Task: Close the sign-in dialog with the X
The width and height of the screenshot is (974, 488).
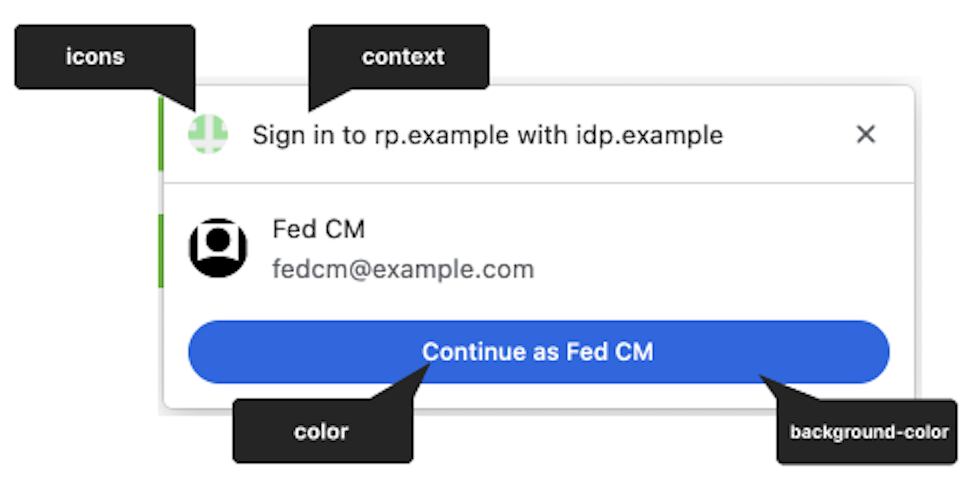Action: pos(866,134)
